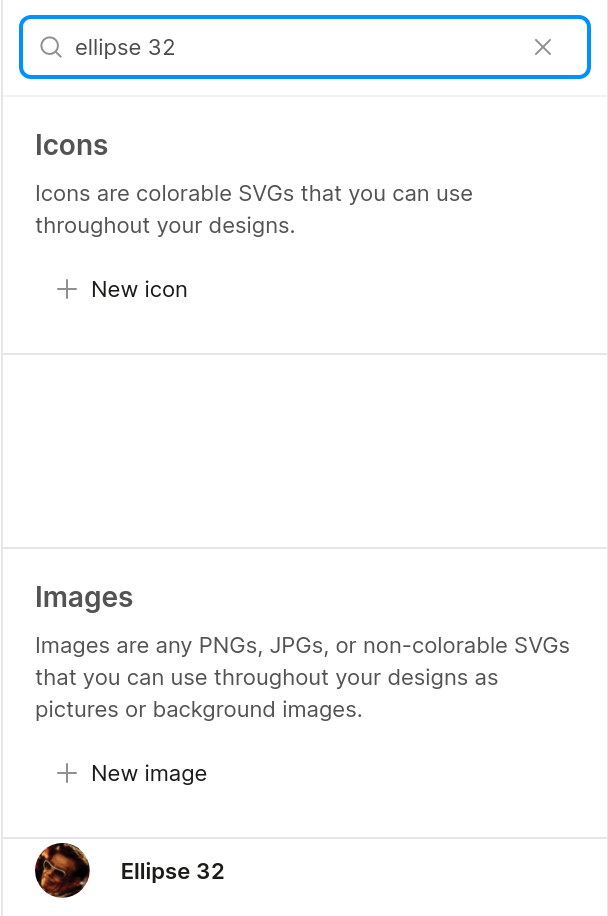Clear the search with the X icon

pos(543,47)
